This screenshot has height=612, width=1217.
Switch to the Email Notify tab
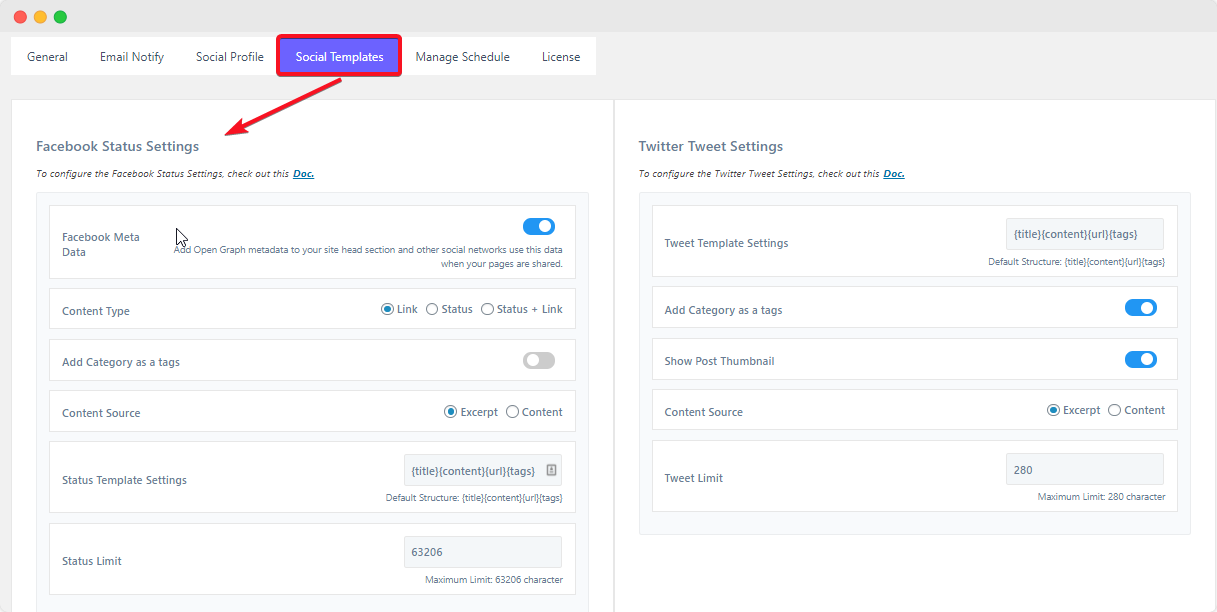point(132,57)
